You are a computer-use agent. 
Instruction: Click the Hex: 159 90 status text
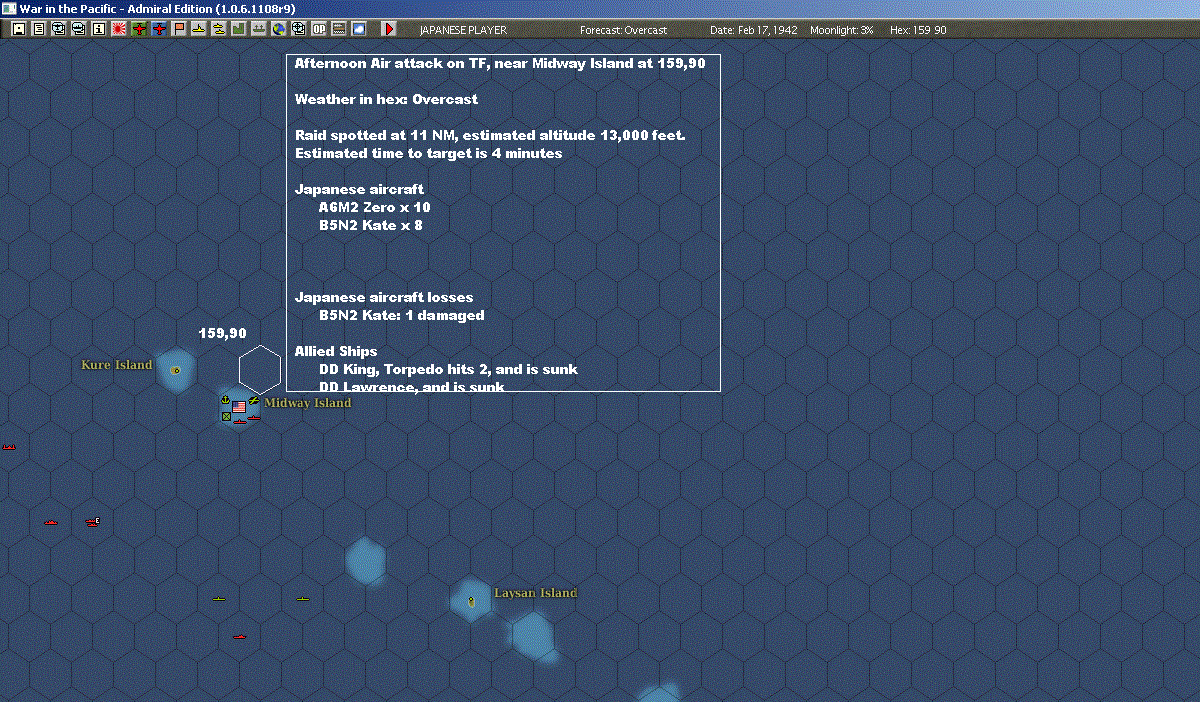click(918, 30)
